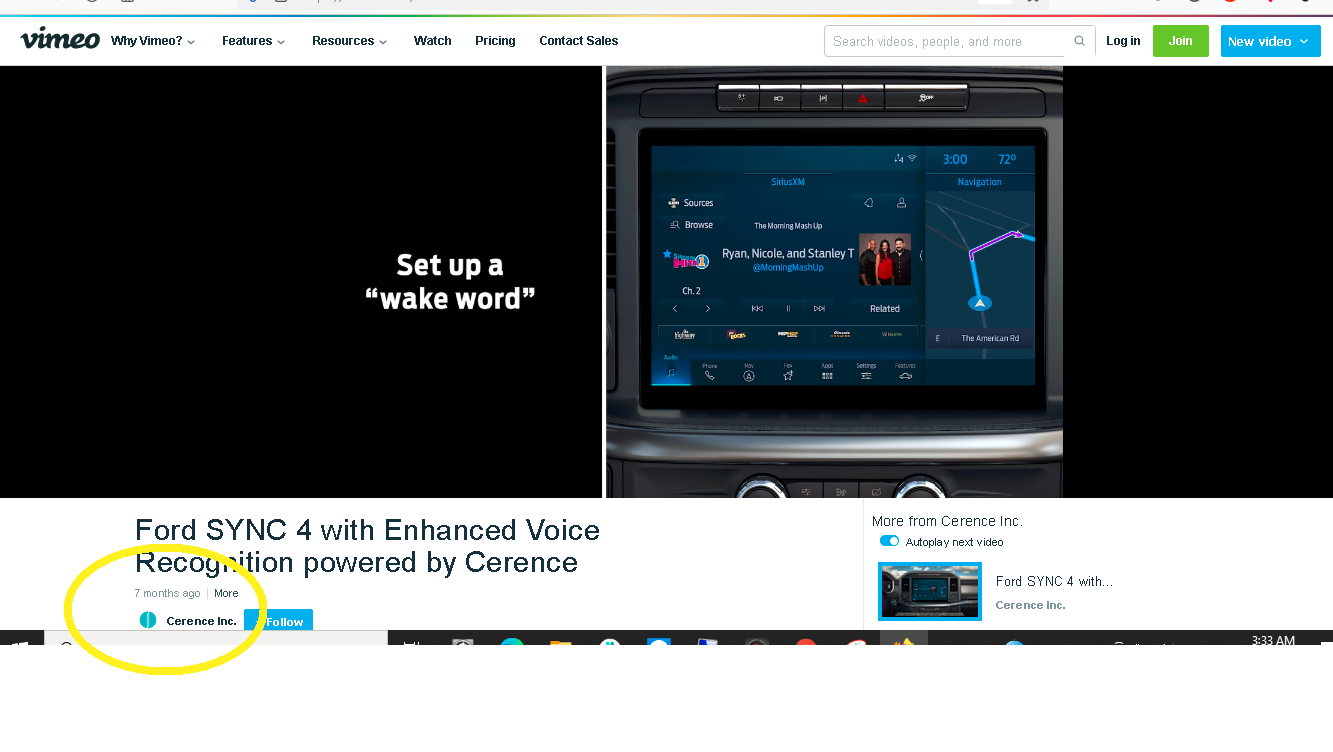
Task: Select Contact Sales in the navigation
Action: [x=578, y=41]
